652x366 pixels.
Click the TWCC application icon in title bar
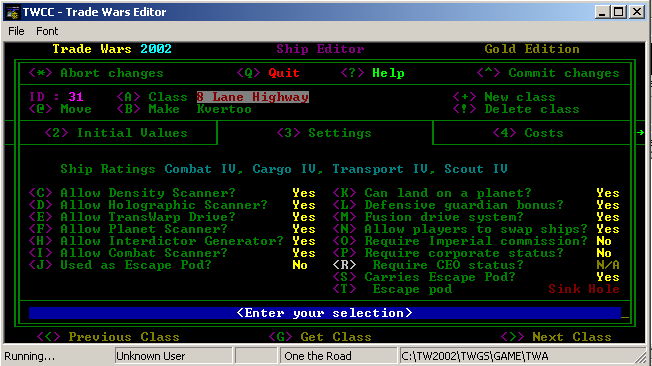13,12
